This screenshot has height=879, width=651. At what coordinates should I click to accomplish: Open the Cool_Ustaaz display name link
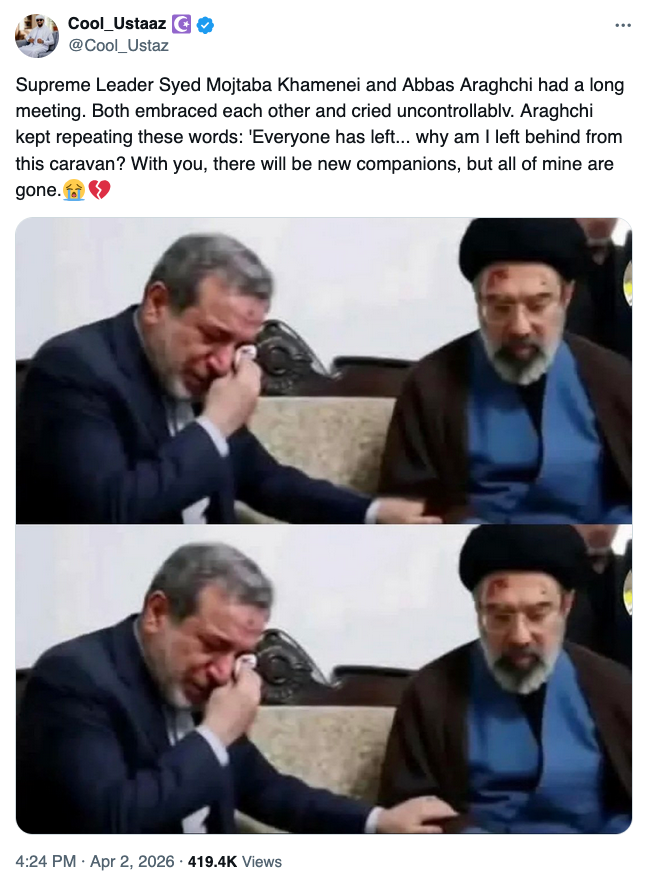pos(117,24)
